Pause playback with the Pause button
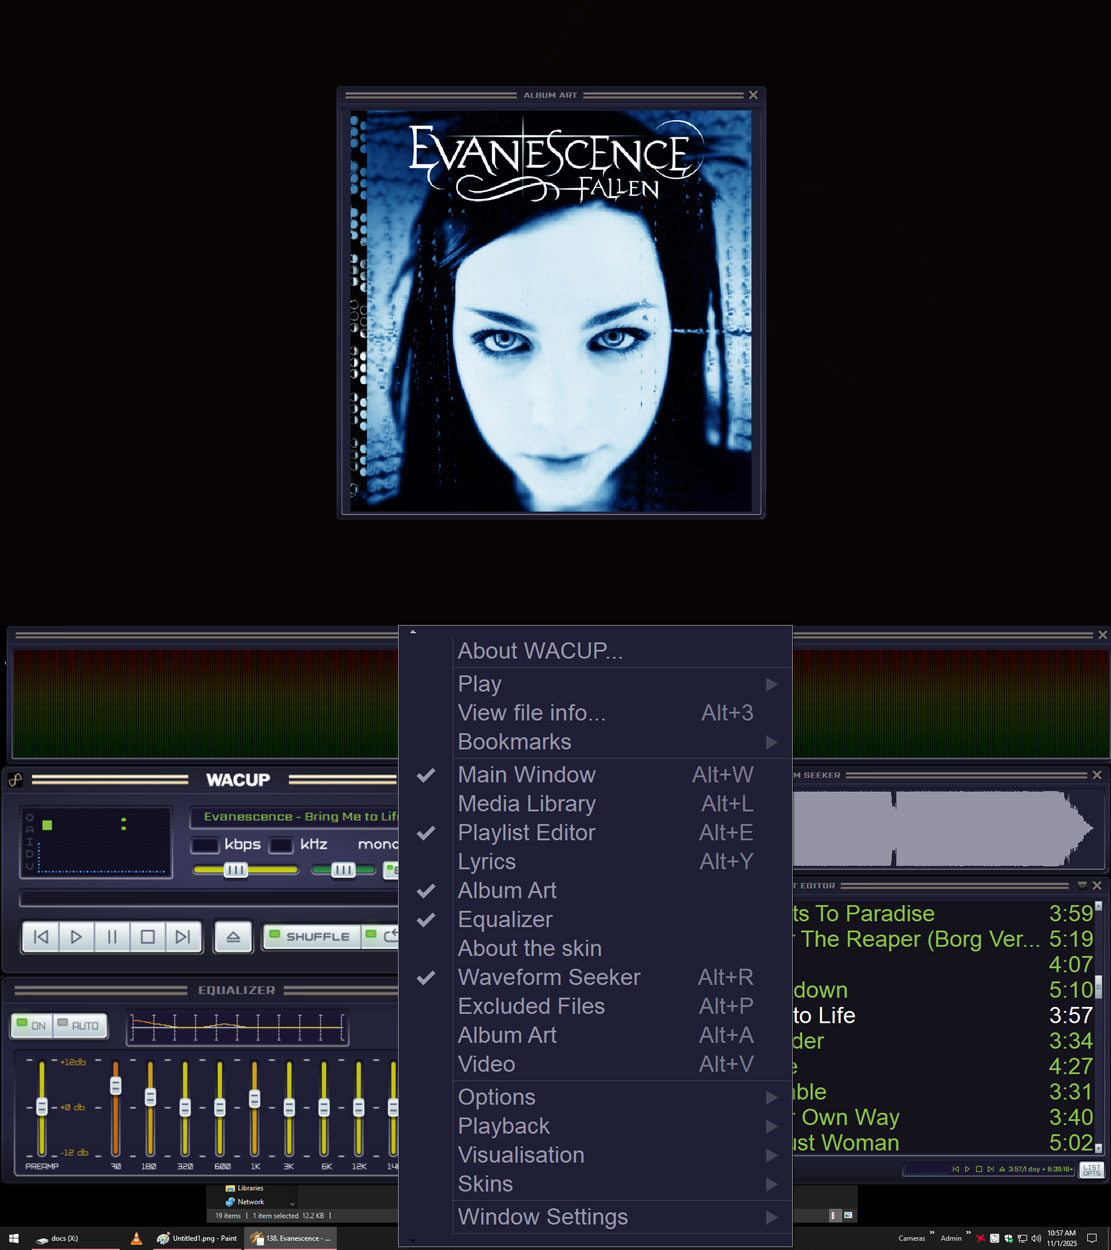The height and width of the screenshot is (1250, 1111). click(x=112, y=937)
